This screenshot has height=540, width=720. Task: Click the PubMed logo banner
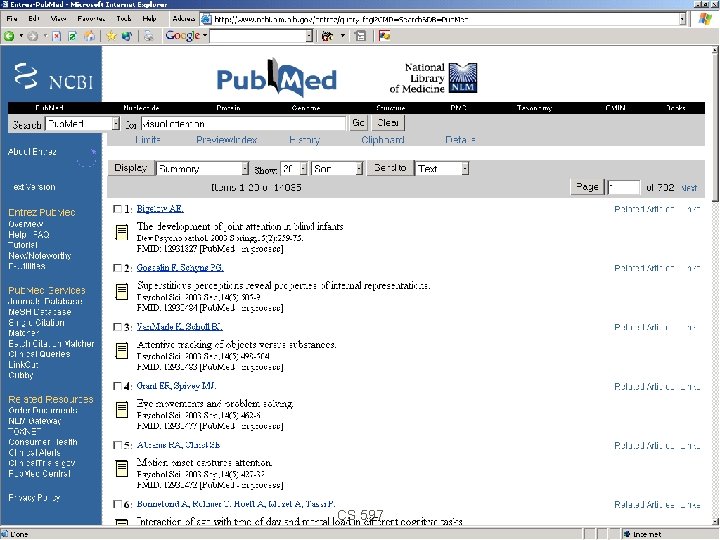point(276,78)
